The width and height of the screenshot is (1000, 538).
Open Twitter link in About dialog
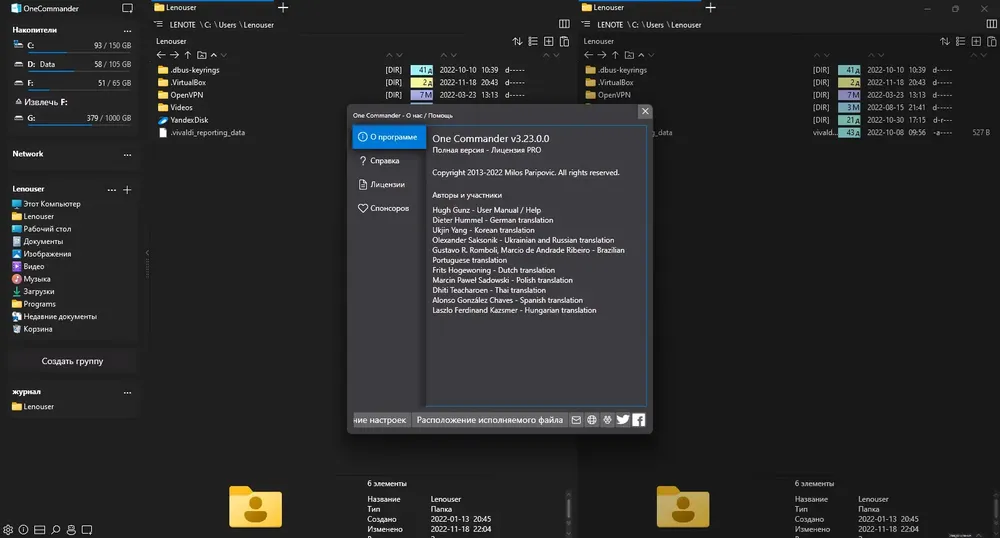623,419
